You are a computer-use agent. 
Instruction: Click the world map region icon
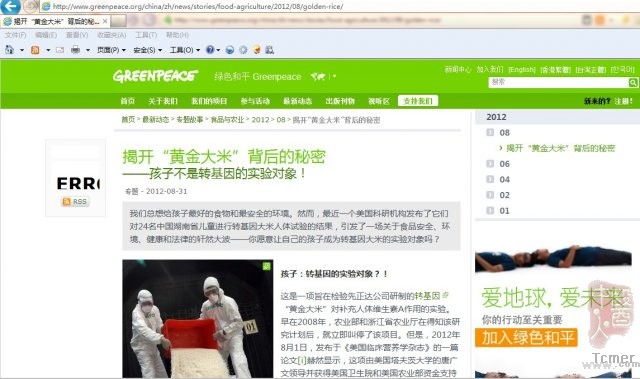point(318,76)
